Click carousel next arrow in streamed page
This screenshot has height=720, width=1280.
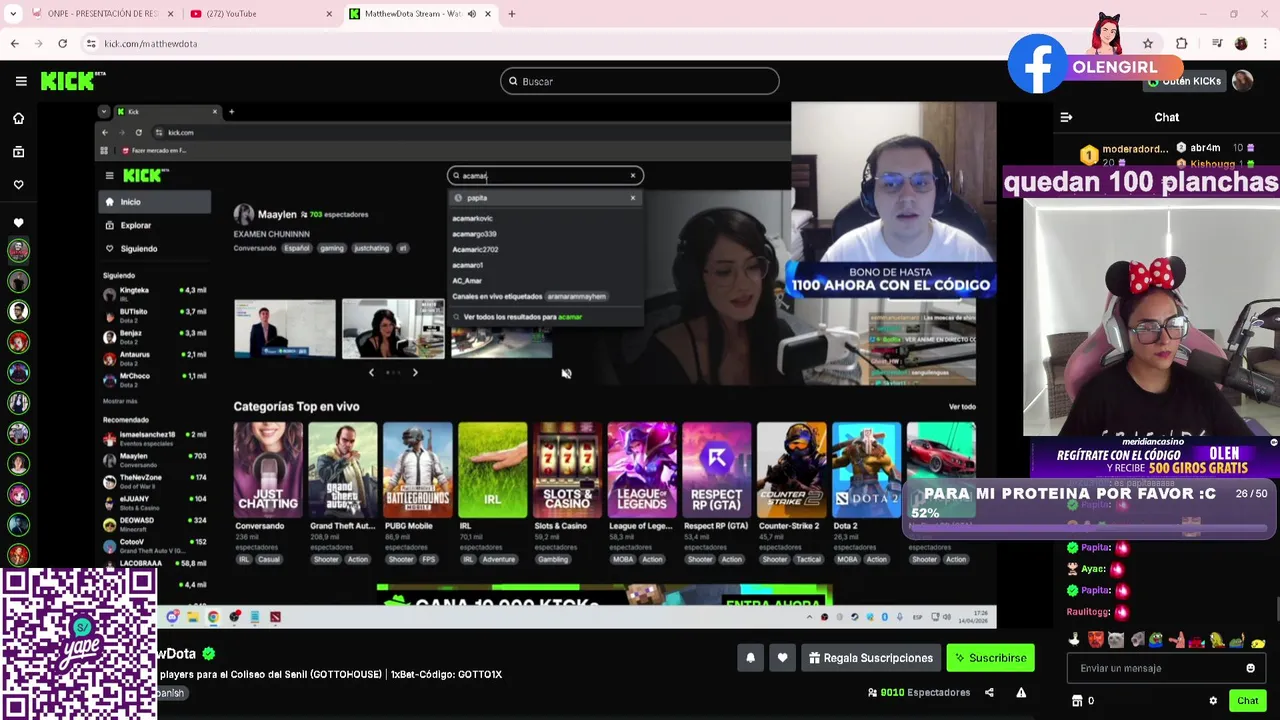pos(415,373)
